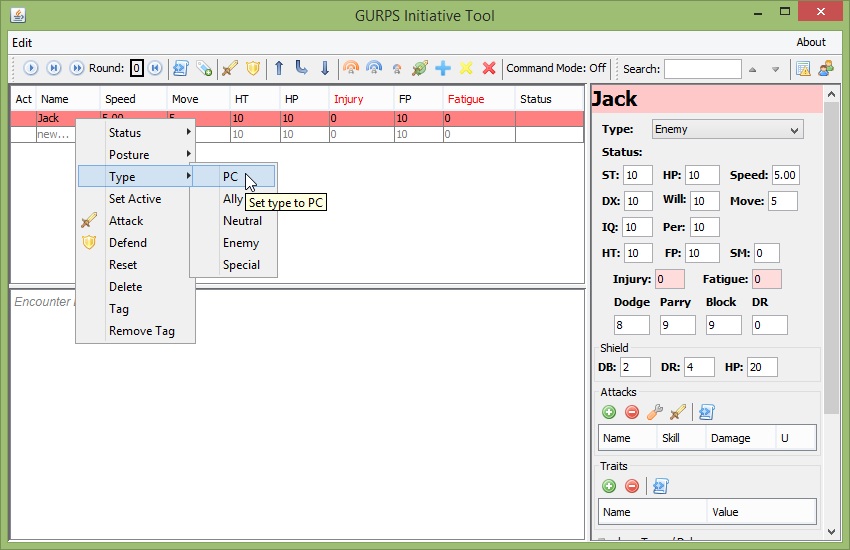Remove an attack with red minus in Attacks
Viewport: 850px width, 550px height.
coord(632,412)
